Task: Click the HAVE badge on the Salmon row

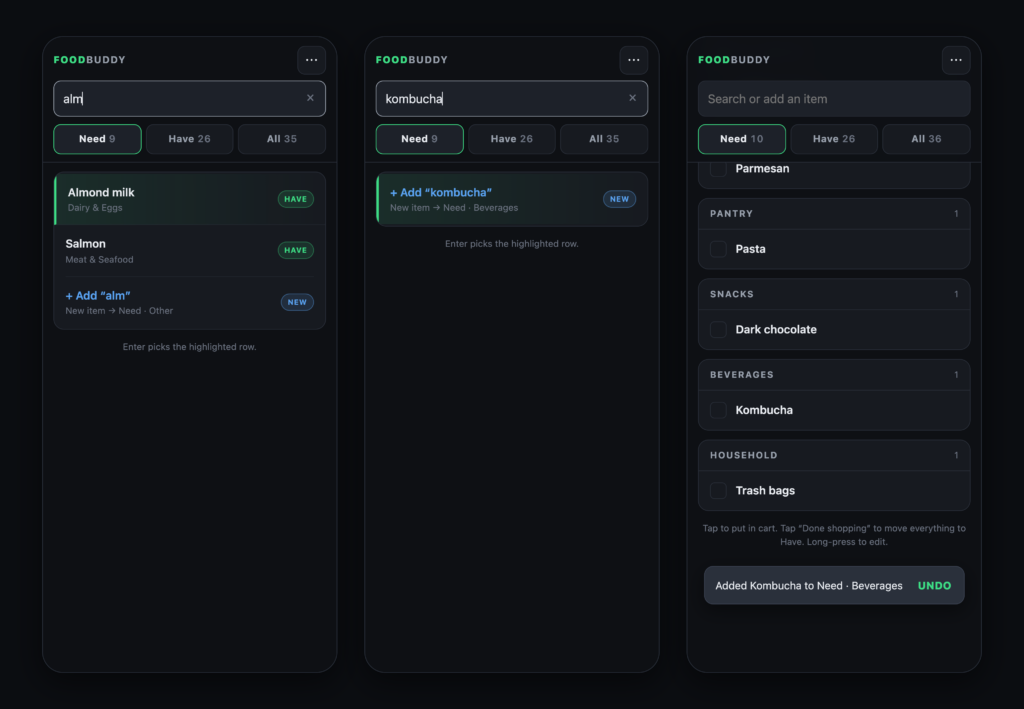Action: (296, 250)
